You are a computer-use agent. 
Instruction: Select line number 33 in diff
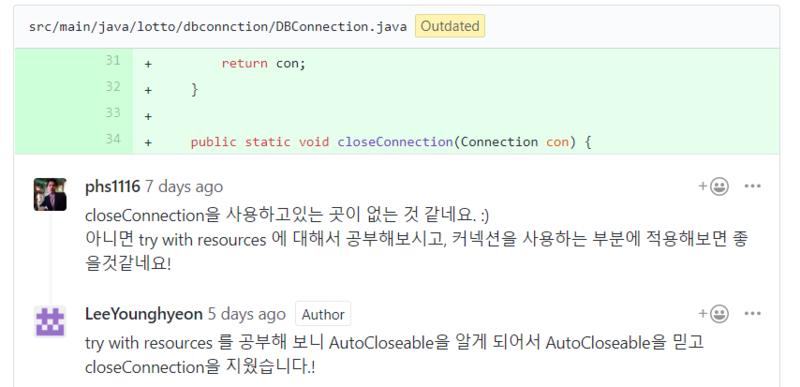click(113, 113)
